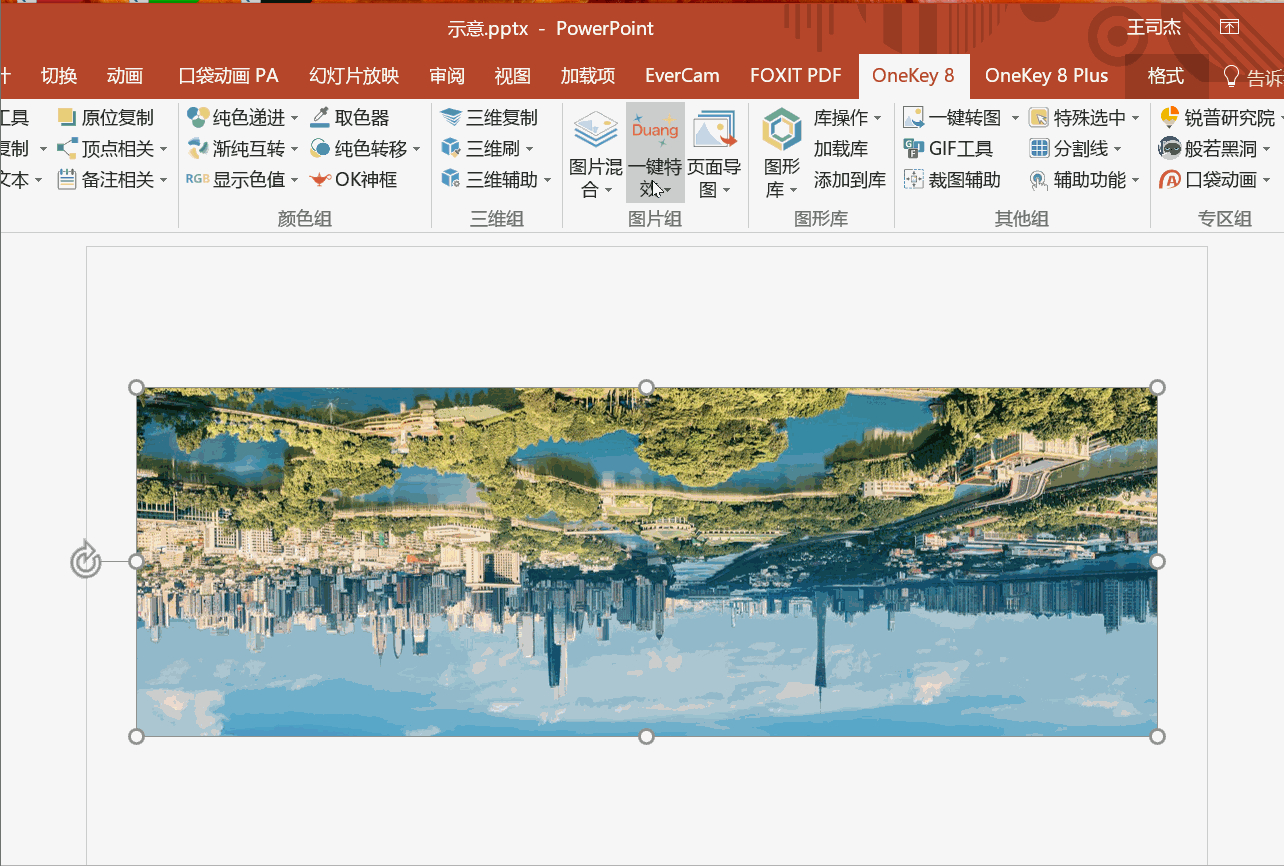
Task: Open the 特殊选中 dropdown
Action: 1084,118
